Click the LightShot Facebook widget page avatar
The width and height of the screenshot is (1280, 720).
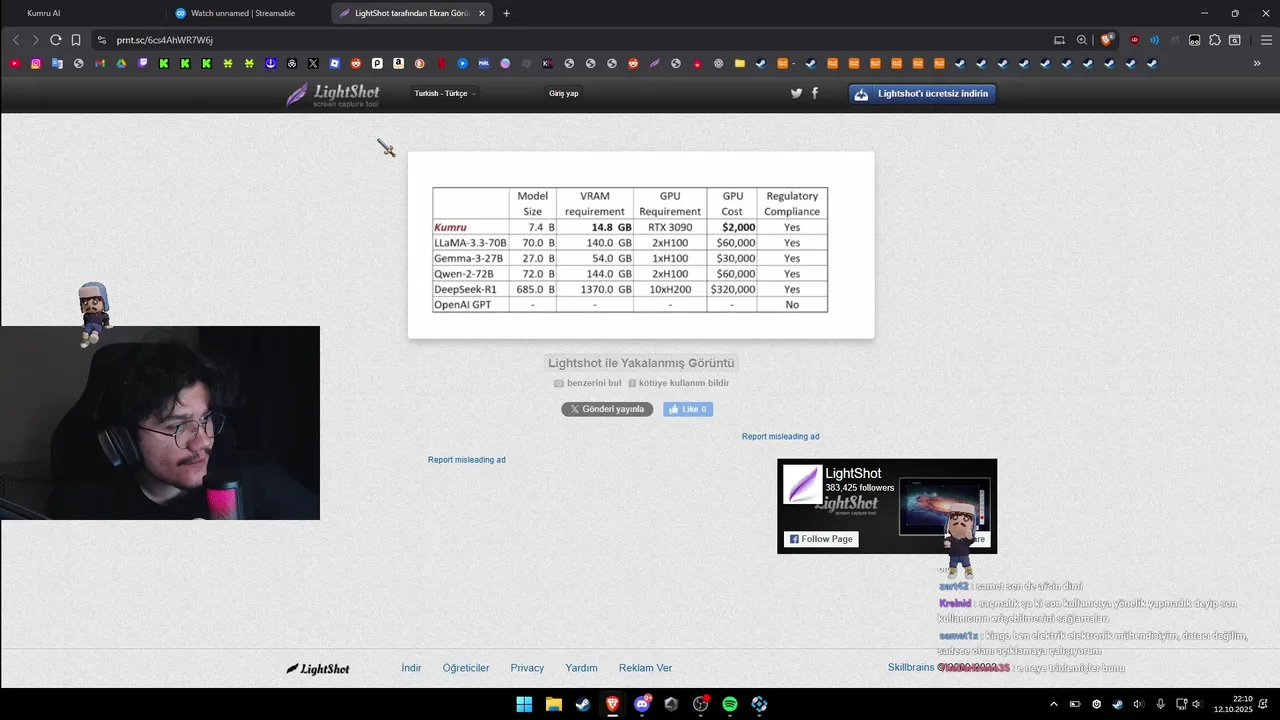(802, 485)
